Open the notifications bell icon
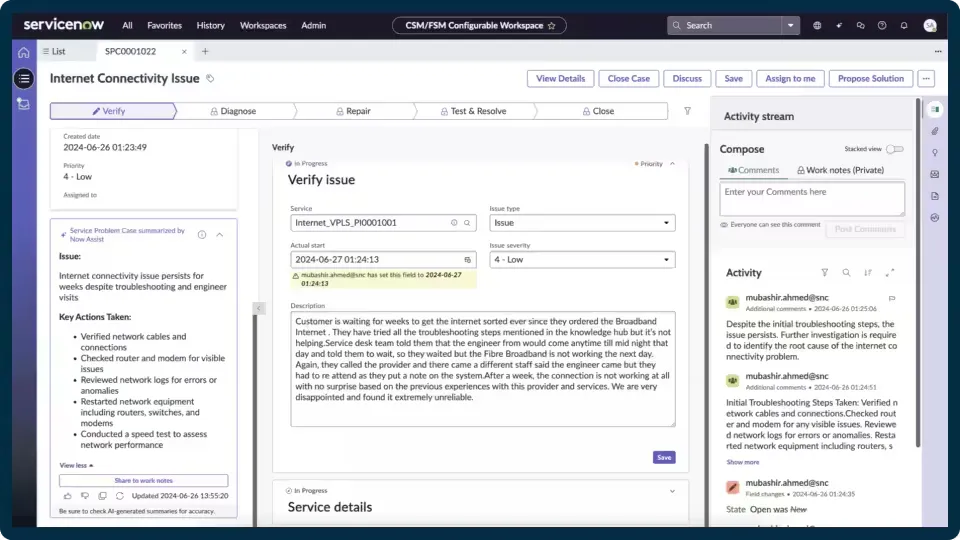Image resolution: width=960 pixels, height=540 pixels. click(x=903, y=25)
